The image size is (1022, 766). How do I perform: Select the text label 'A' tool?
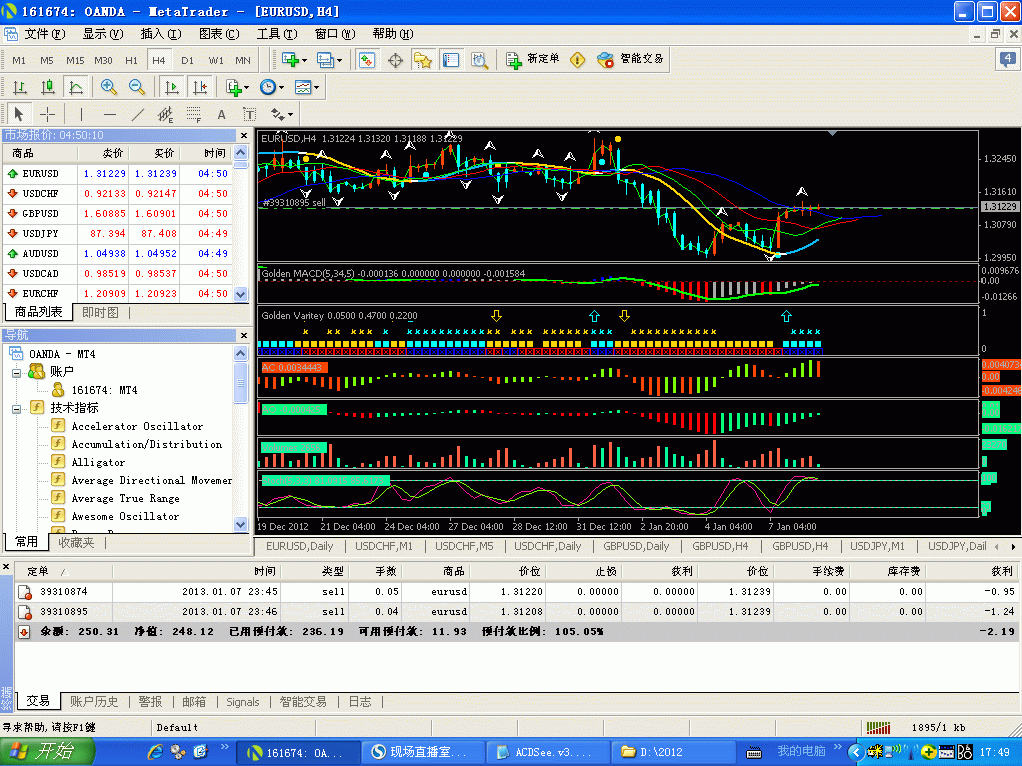[x=222, y=114]
